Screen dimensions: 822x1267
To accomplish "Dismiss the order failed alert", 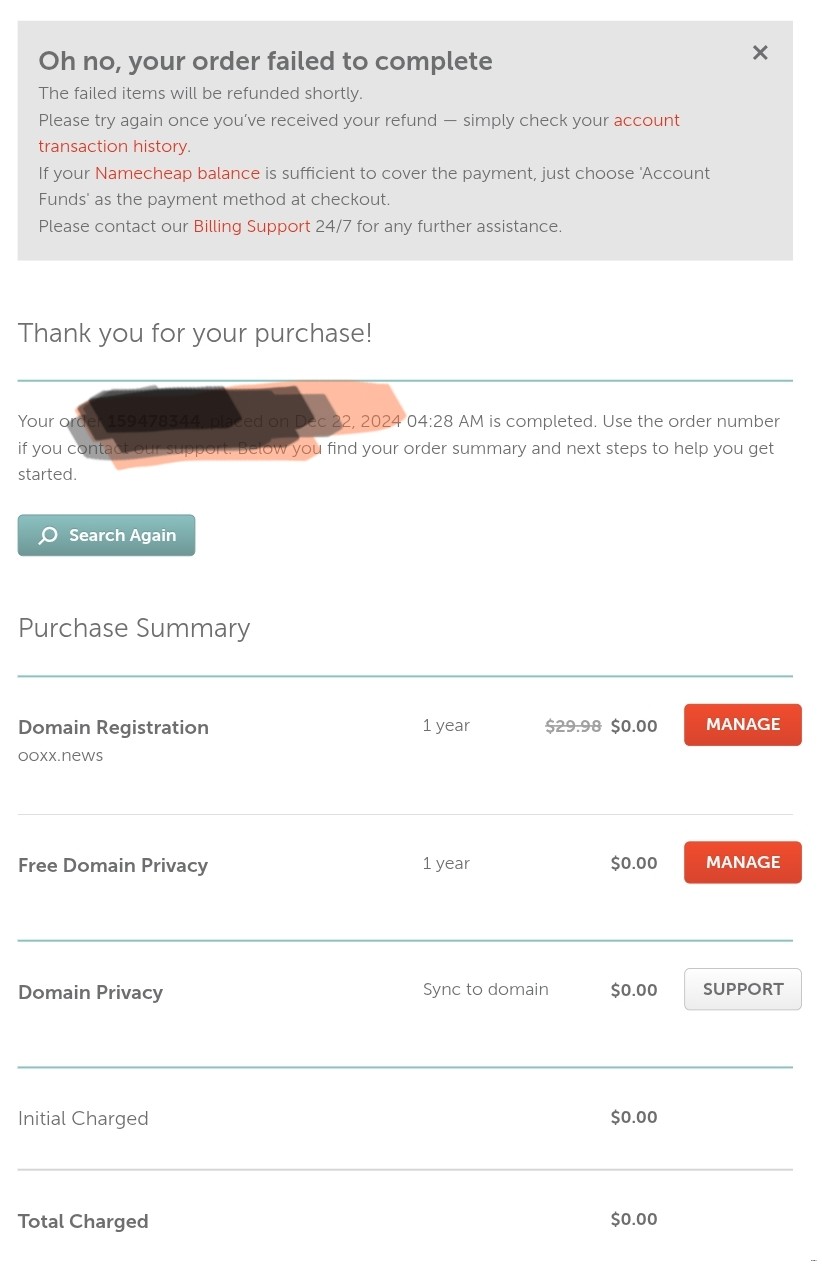I will pyautogui.click(x=760, y=53).
